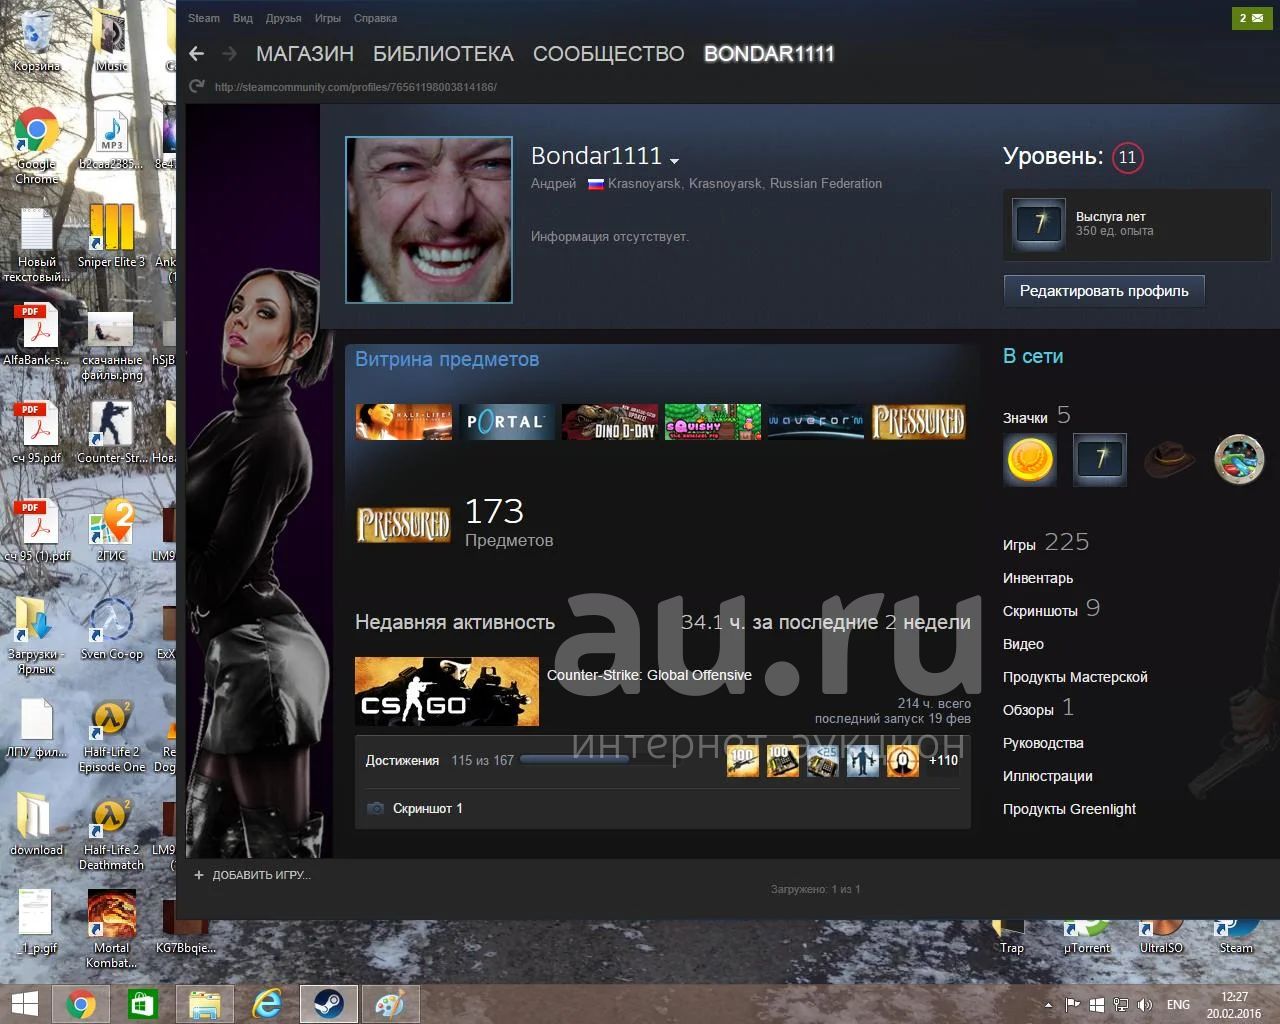Open the round colorful badge after the hat
This screenshot has width=1280, height=1024.
coord(1239,460)
